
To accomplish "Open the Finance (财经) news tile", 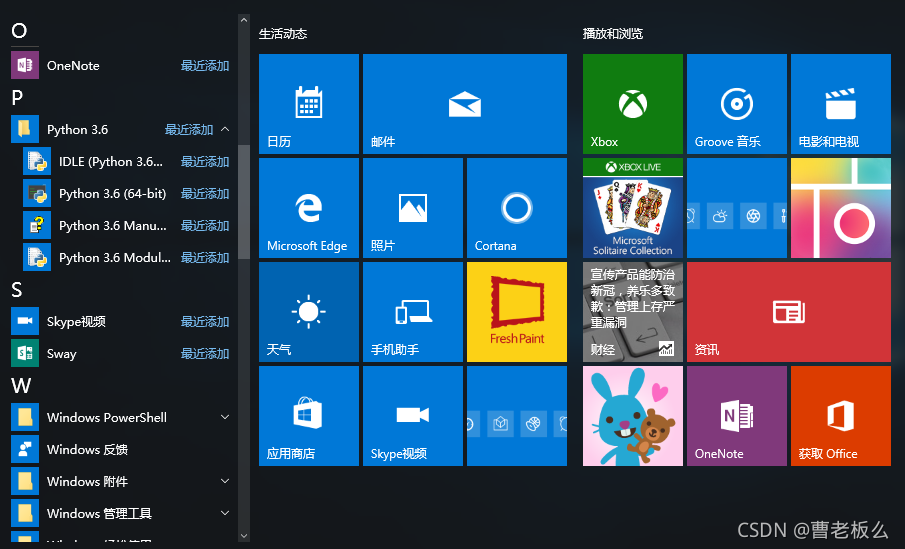I will click(633, 312).
